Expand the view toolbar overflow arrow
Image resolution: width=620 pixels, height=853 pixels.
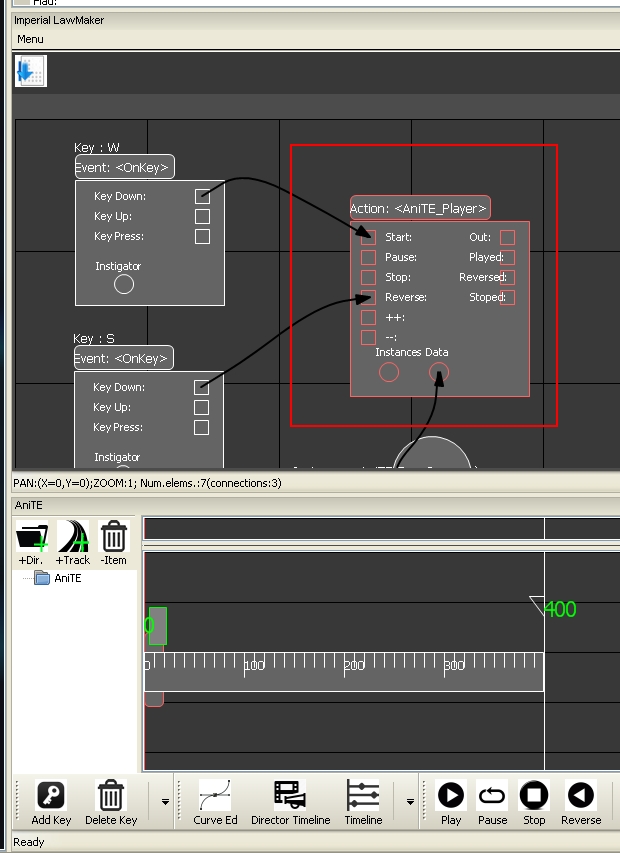(x=411, y=802)
